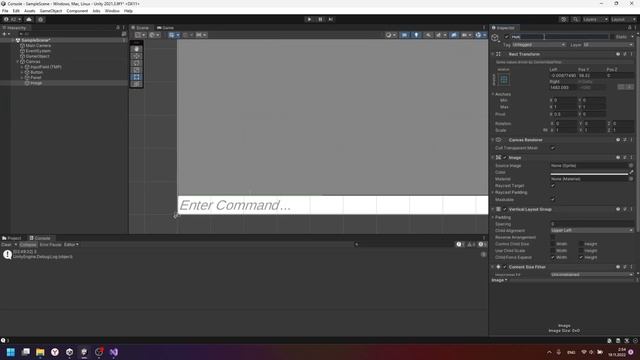This screenshot has height=360, width=640.
Task: Open the Editor dropdown in Console
Action: [71, 244]
